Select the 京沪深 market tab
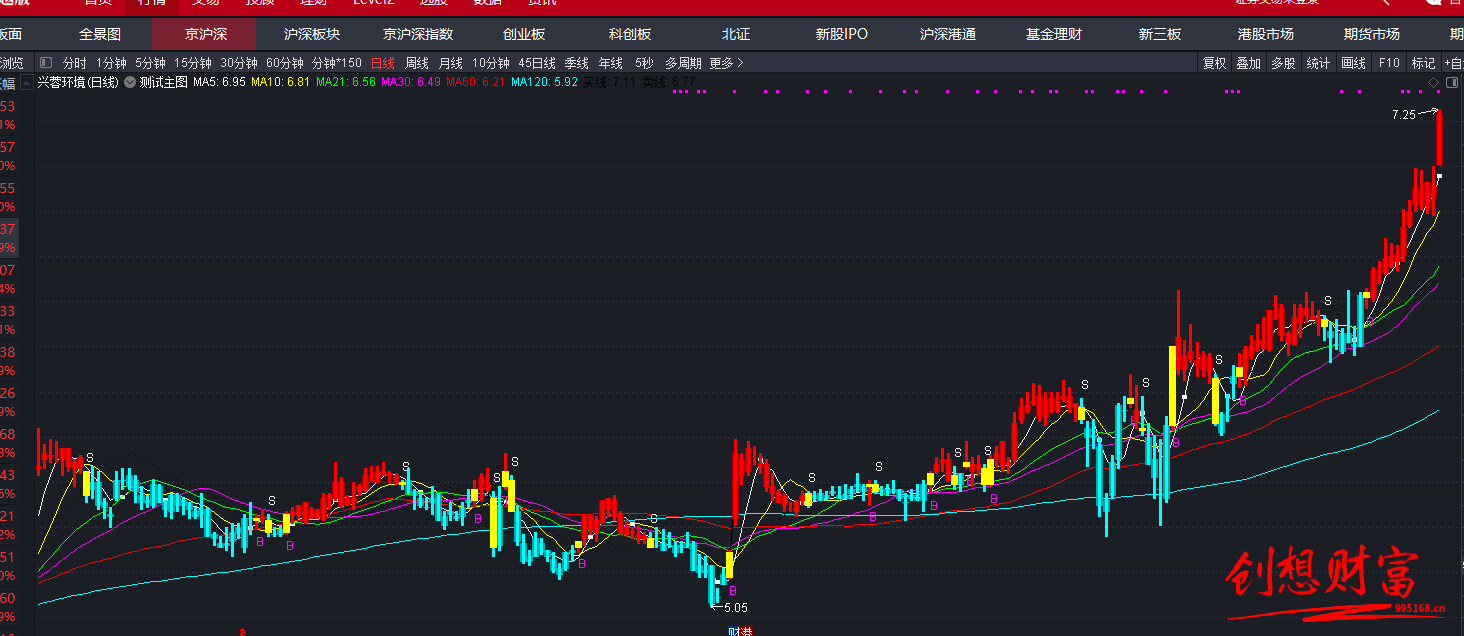Image resolution: width=1464 pixels, height=636 pixels. click(206, 34)
